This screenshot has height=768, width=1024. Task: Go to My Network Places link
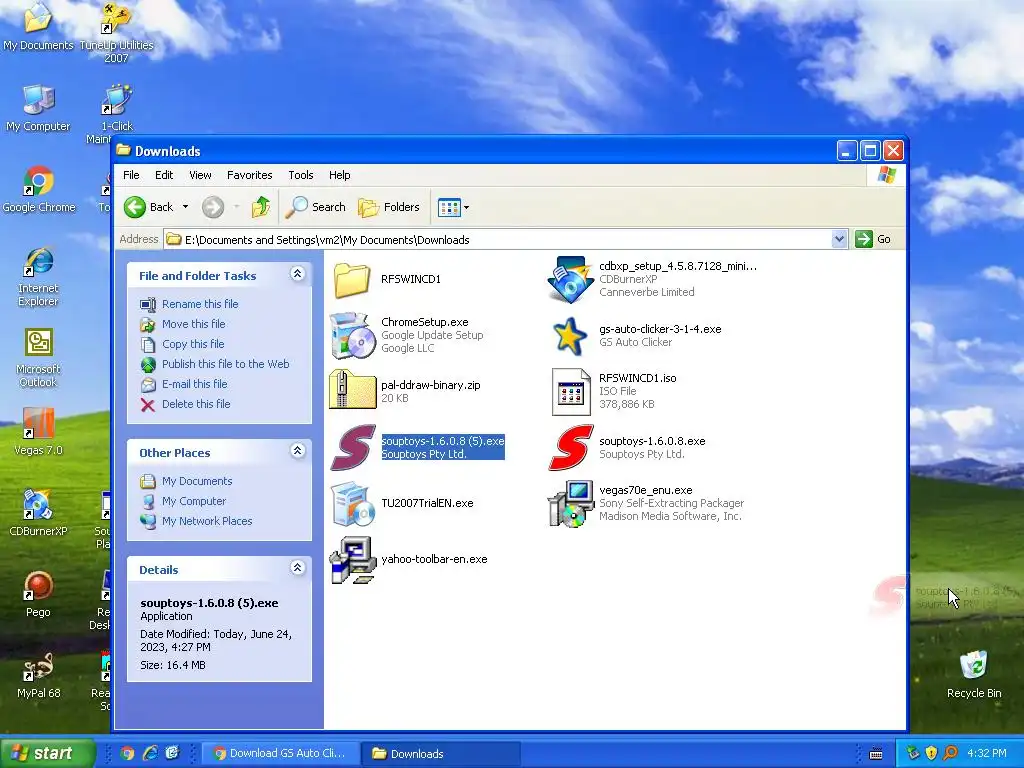tap(207, 521)
